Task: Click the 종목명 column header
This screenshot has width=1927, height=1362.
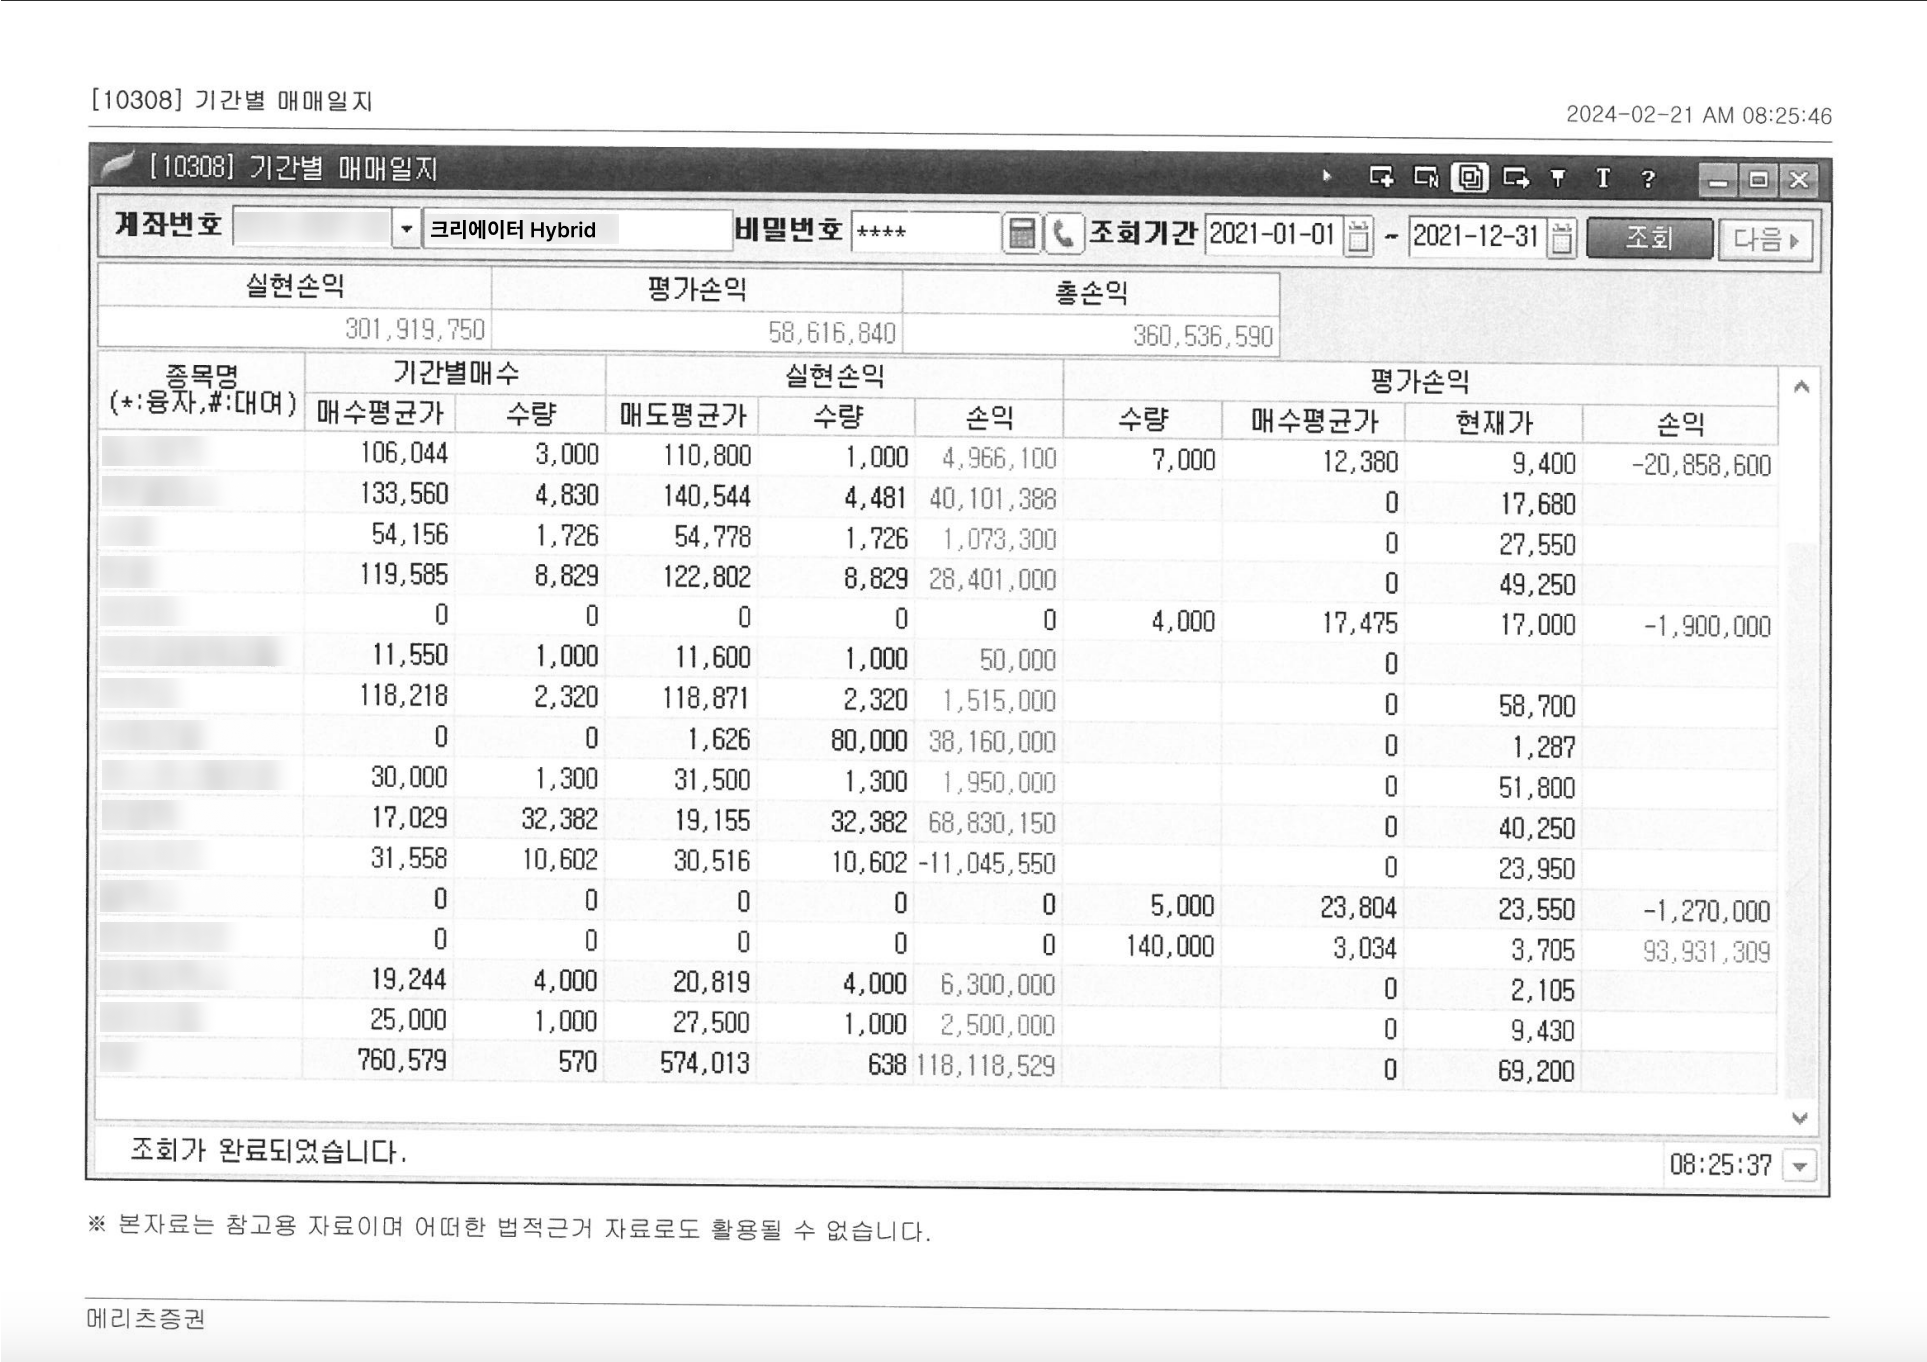Action: click(x=202, y=391)
